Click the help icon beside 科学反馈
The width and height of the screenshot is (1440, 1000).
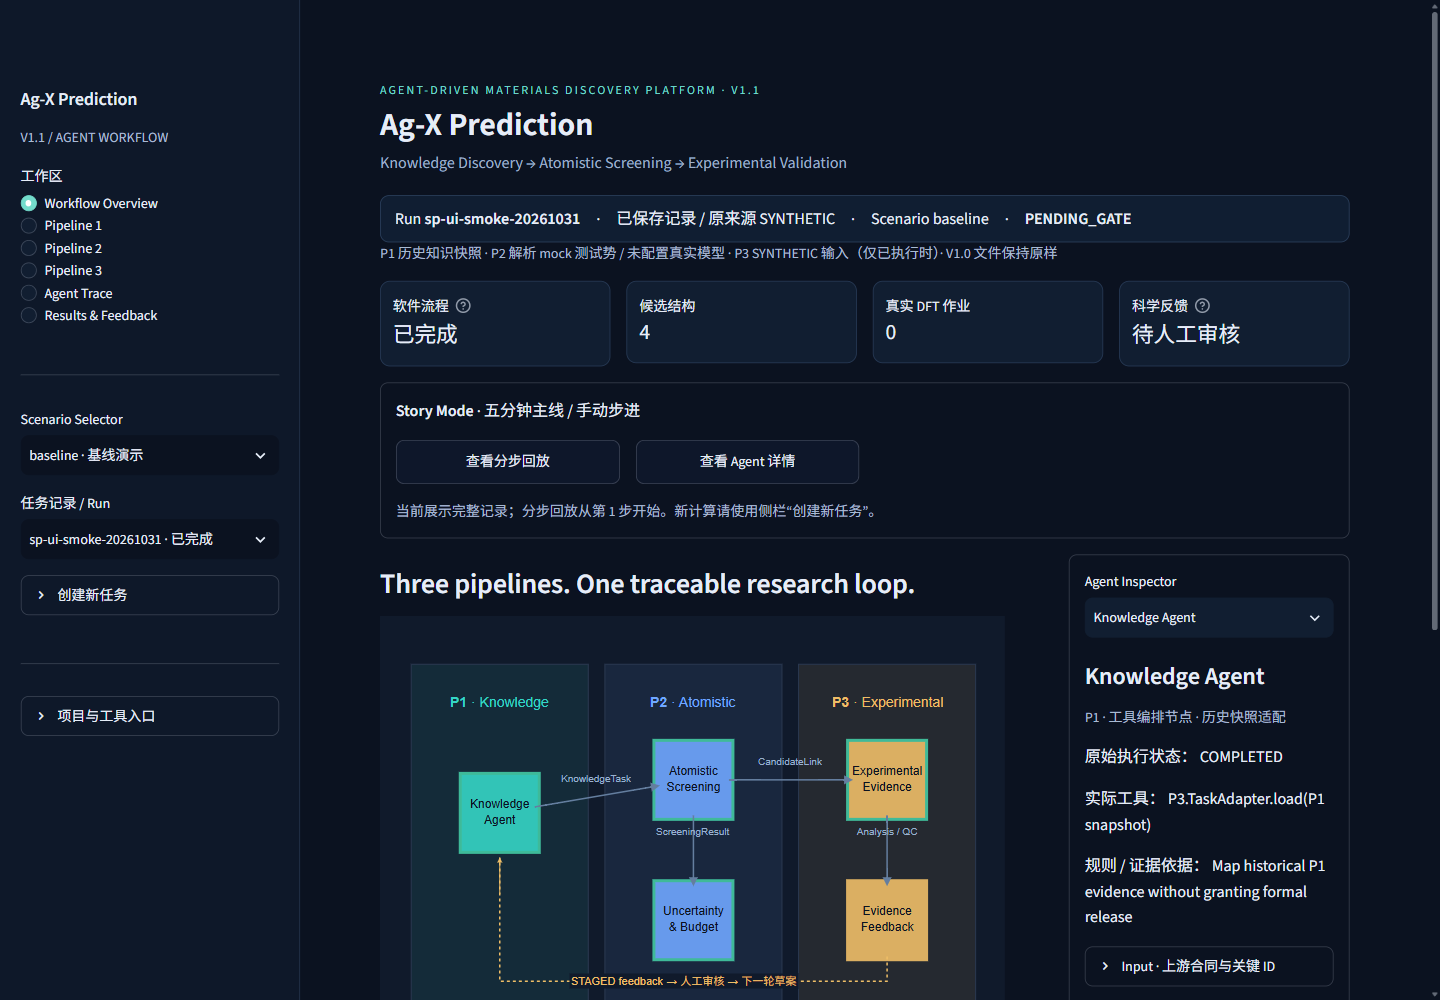1202,306
